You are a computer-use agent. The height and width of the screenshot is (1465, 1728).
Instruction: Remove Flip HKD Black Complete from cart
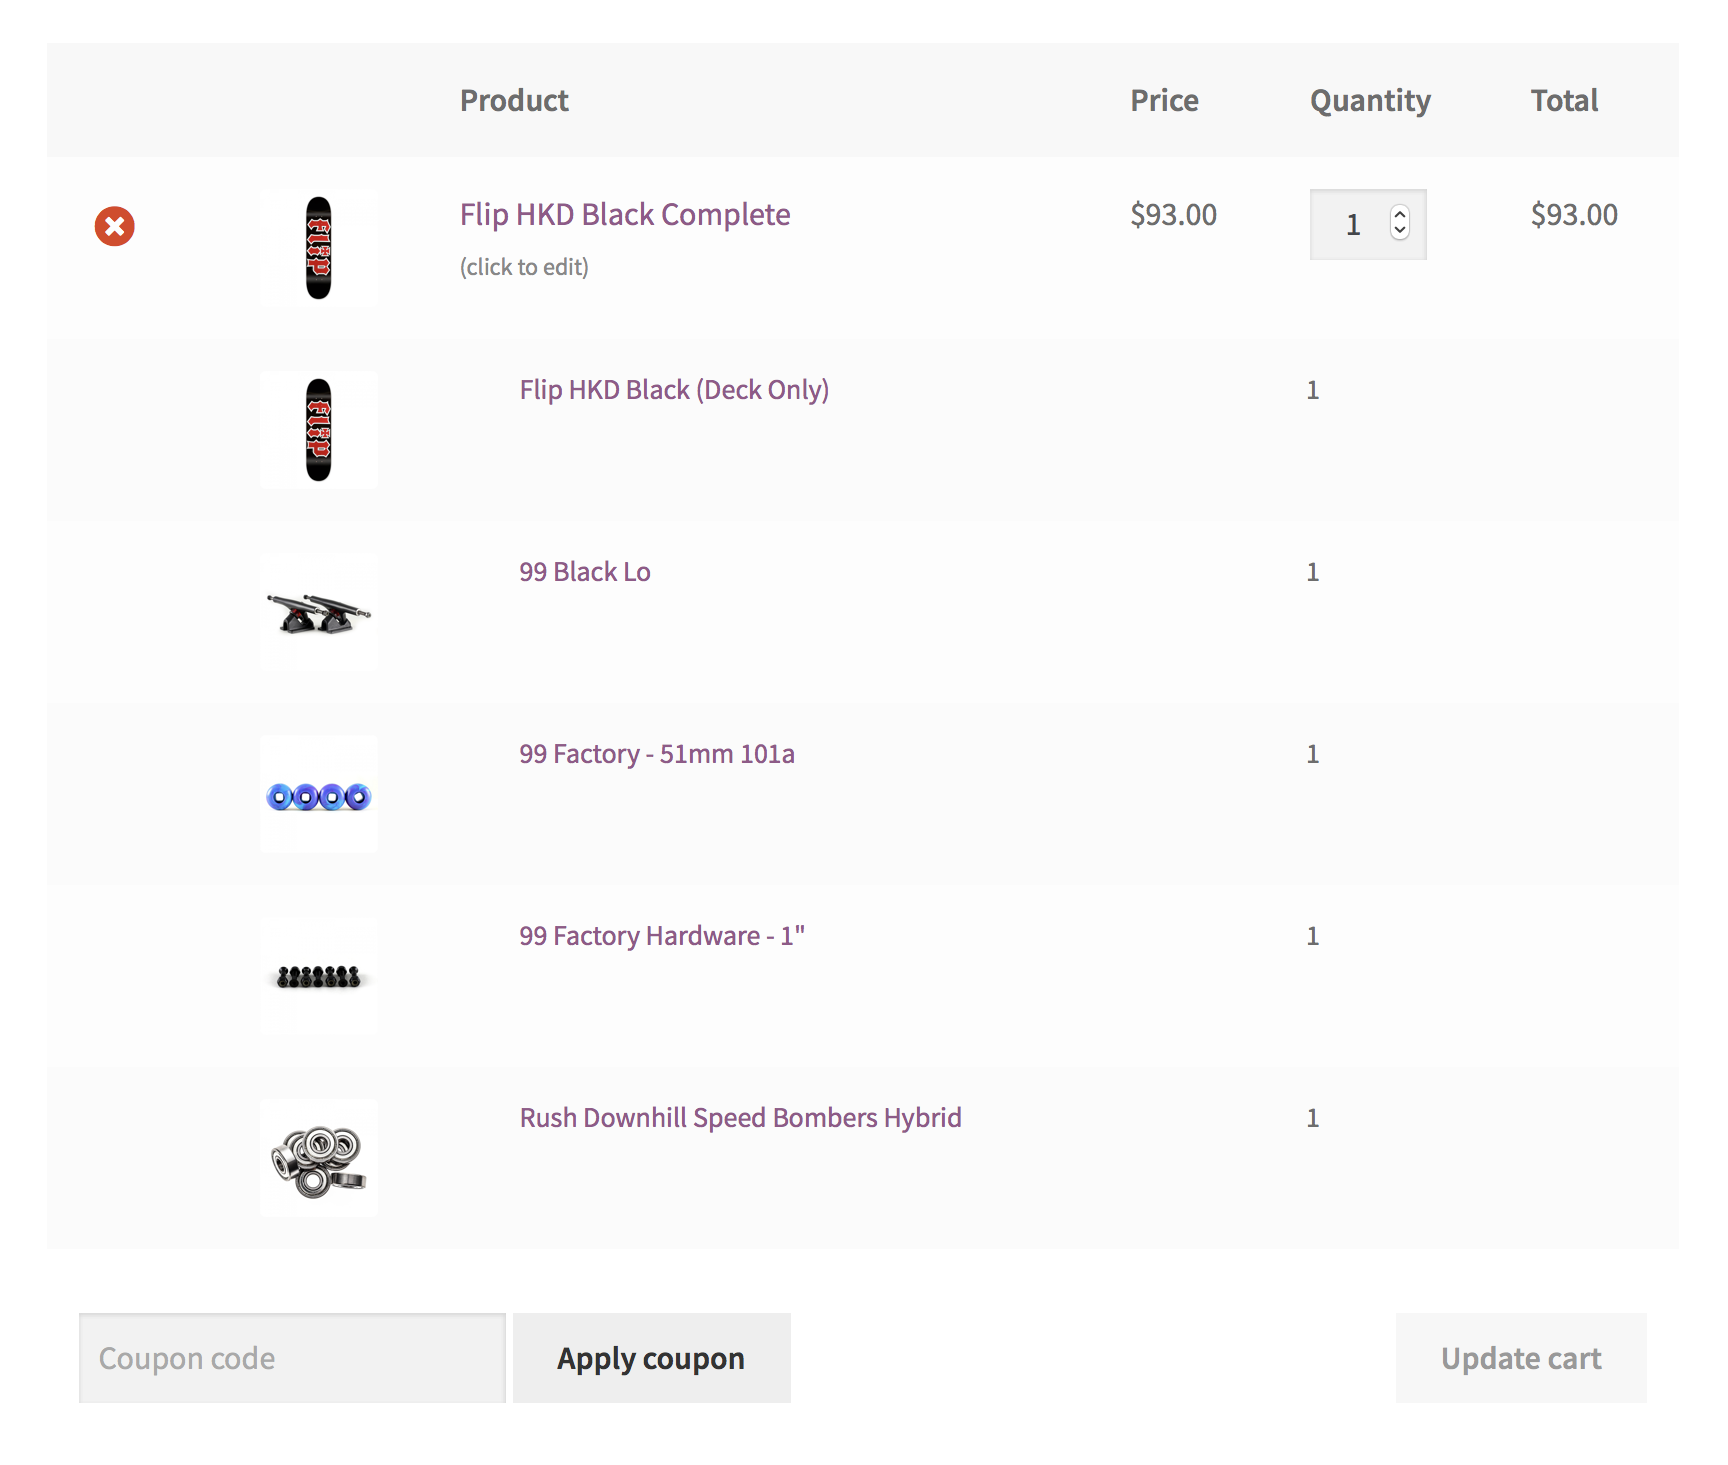(x=115, y=226)
